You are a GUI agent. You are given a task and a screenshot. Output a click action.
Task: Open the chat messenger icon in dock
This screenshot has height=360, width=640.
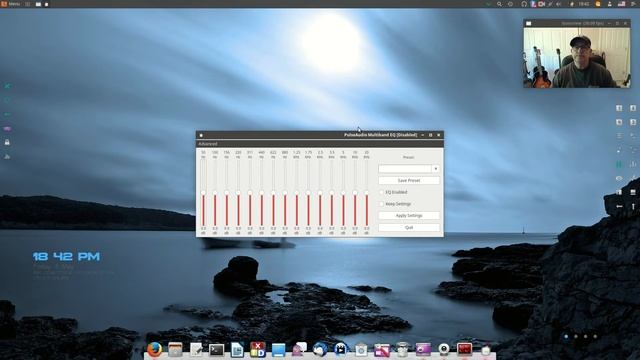click(x=299, y=350)
